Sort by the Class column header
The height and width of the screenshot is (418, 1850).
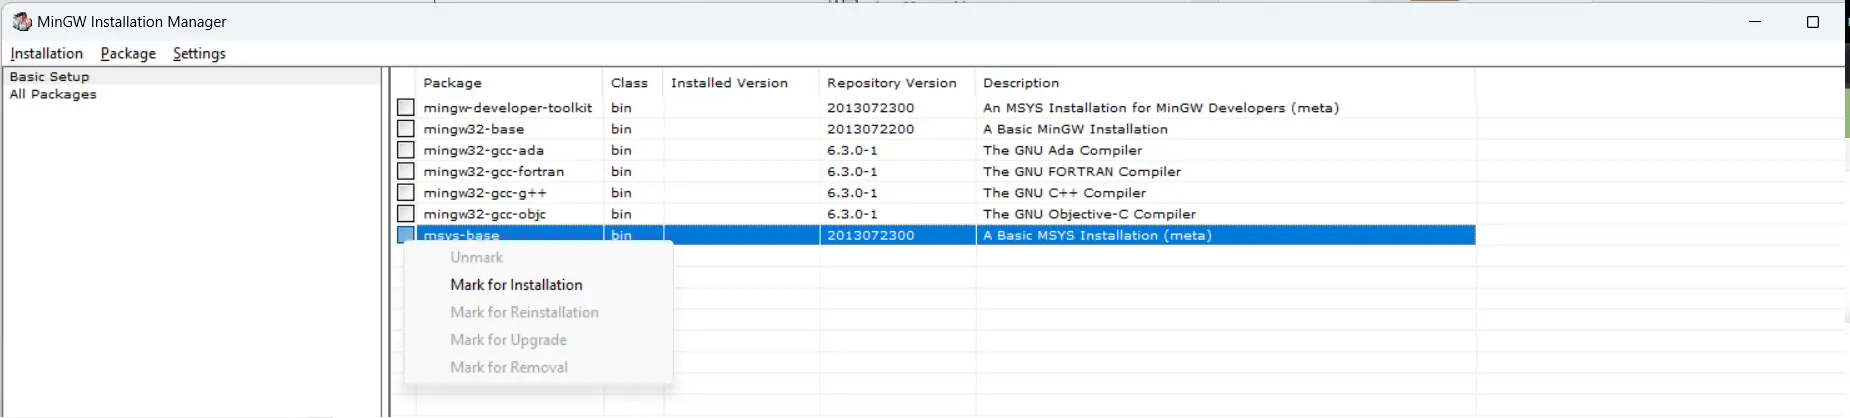tap(633, 83)
